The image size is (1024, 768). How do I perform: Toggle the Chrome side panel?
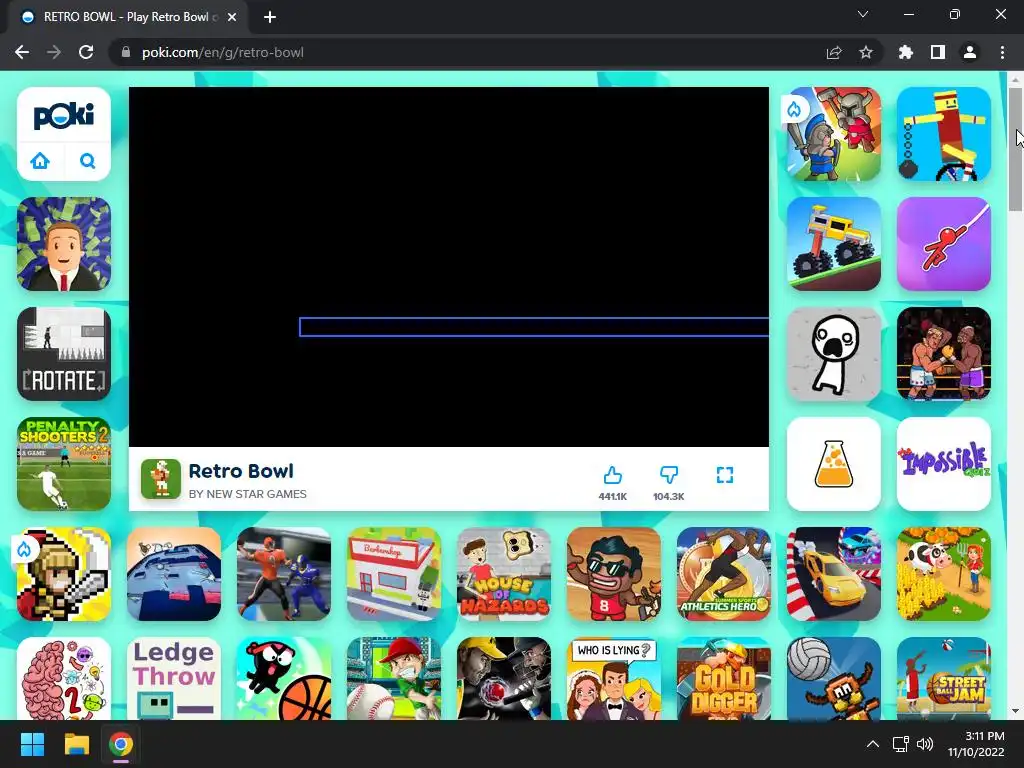point(938,52)
